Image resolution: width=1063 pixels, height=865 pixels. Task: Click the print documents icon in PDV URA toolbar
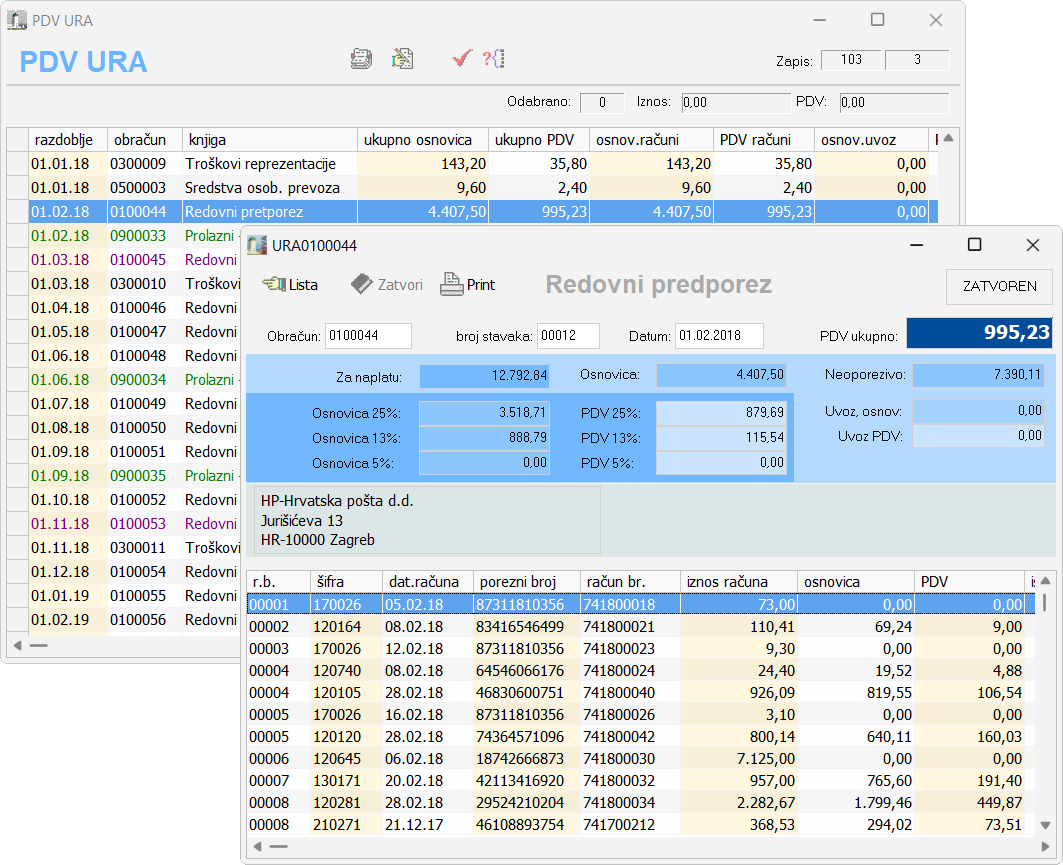tap(361, 59)
